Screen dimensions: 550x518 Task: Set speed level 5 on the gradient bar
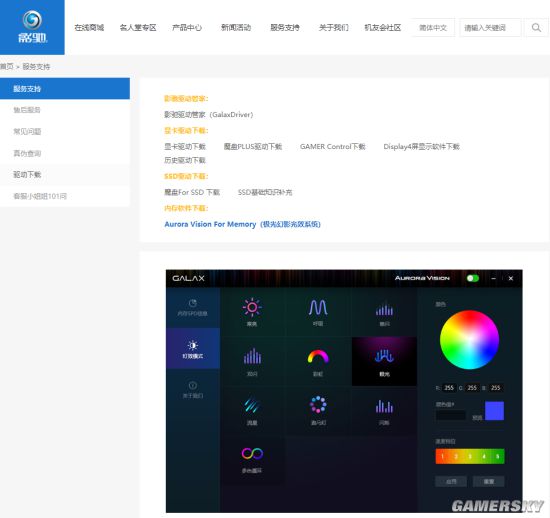[497, 456]
